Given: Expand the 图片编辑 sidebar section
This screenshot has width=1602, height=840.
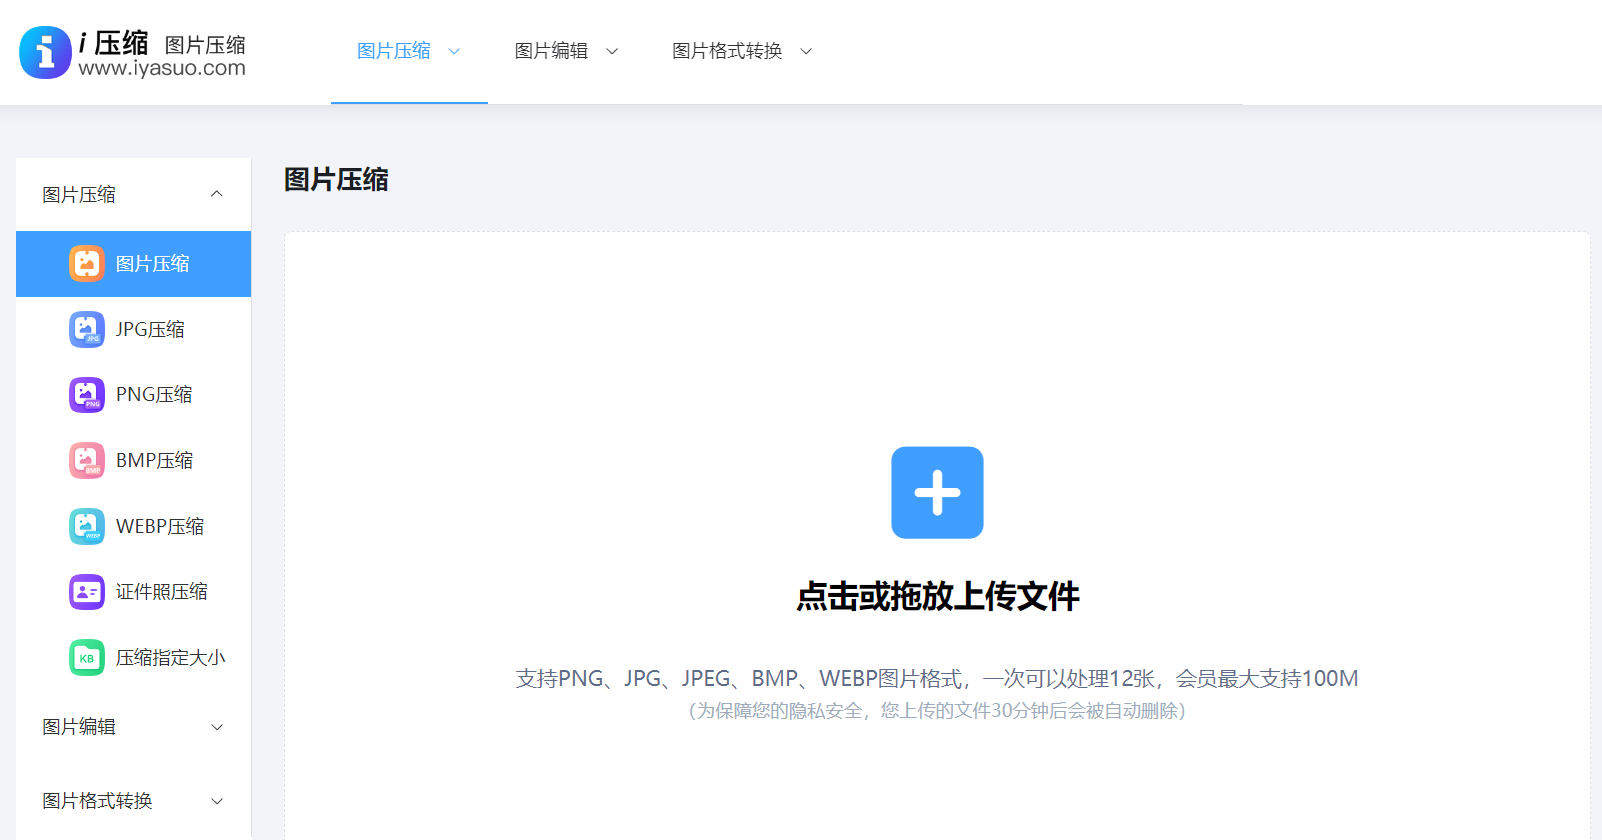Looking at the screenshot, I should click(x=217, y=727).
